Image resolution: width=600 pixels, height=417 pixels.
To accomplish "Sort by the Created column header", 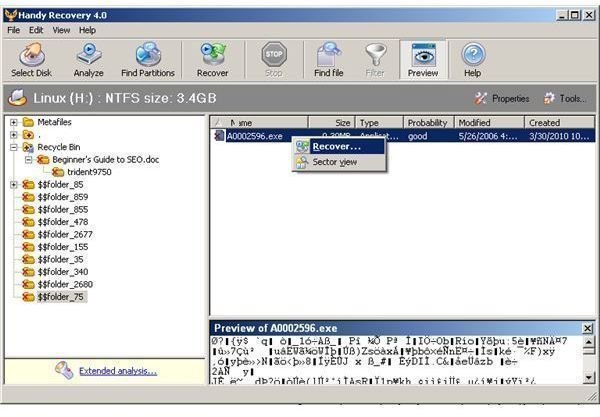I will 559,123.
